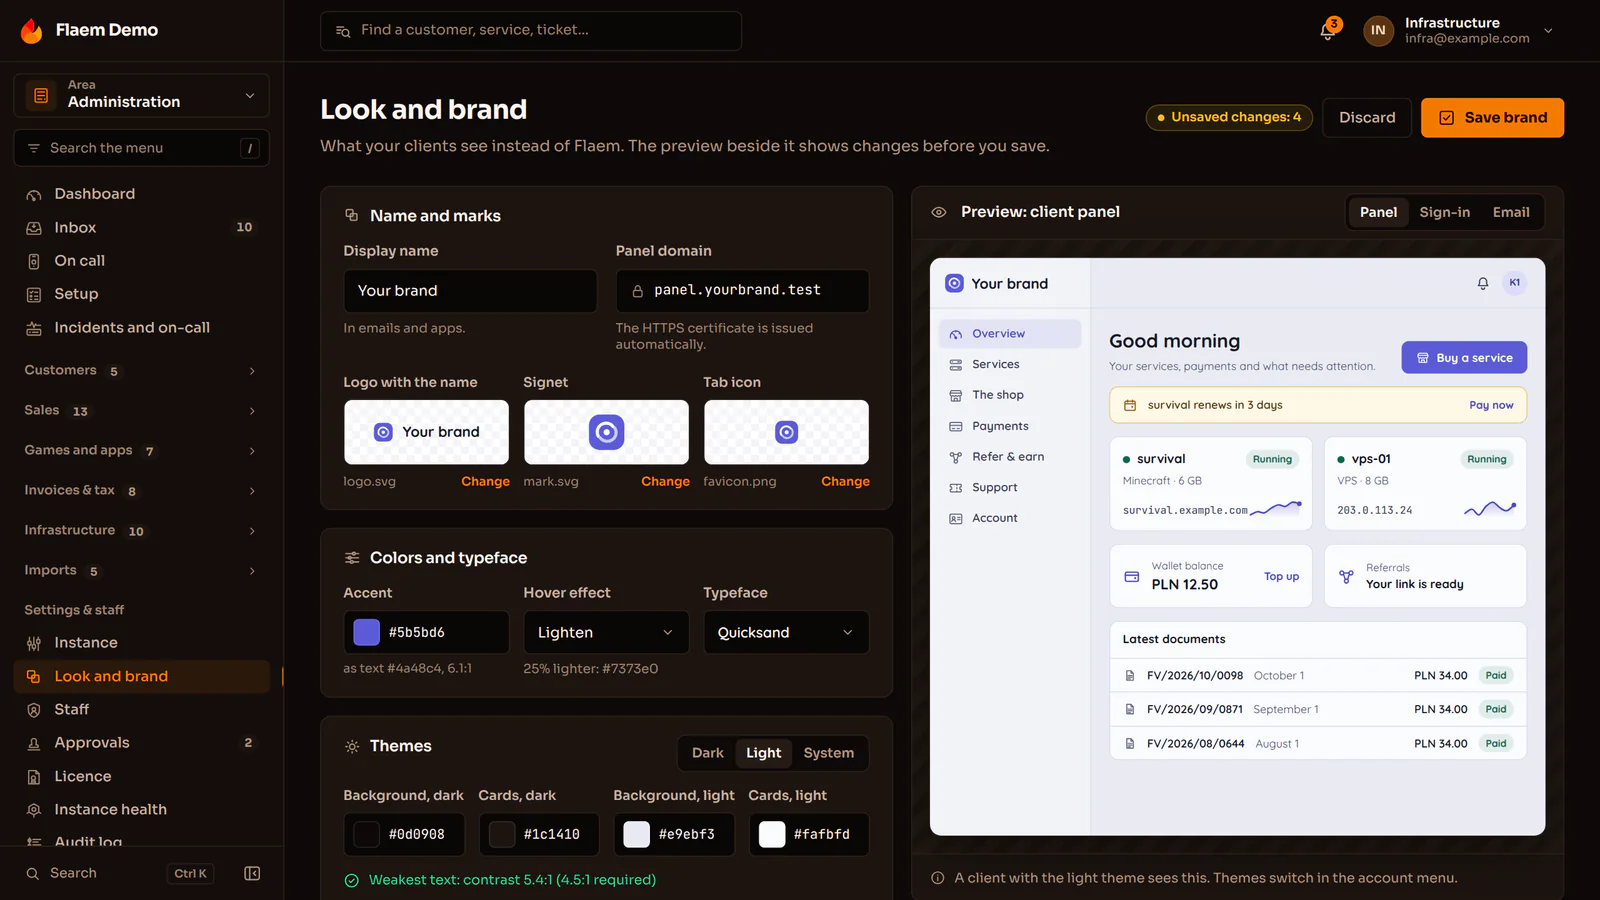Viewport: 1600px width, 900px height.
Task: Open the account menu chevron at top right
Action: pos(1548,31)
